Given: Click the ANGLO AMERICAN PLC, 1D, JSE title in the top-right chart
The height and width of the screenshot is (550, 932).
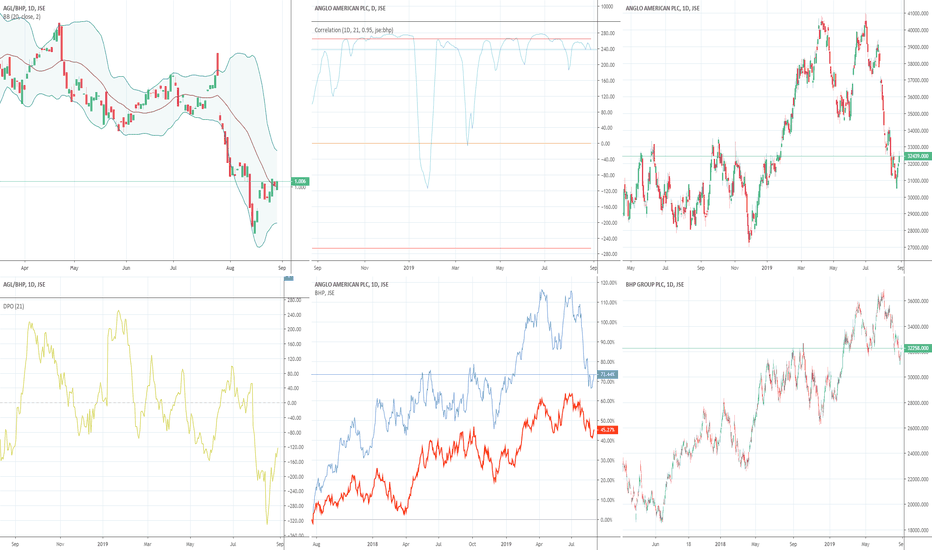Looking at the screenshot, I should coord(663,8).
